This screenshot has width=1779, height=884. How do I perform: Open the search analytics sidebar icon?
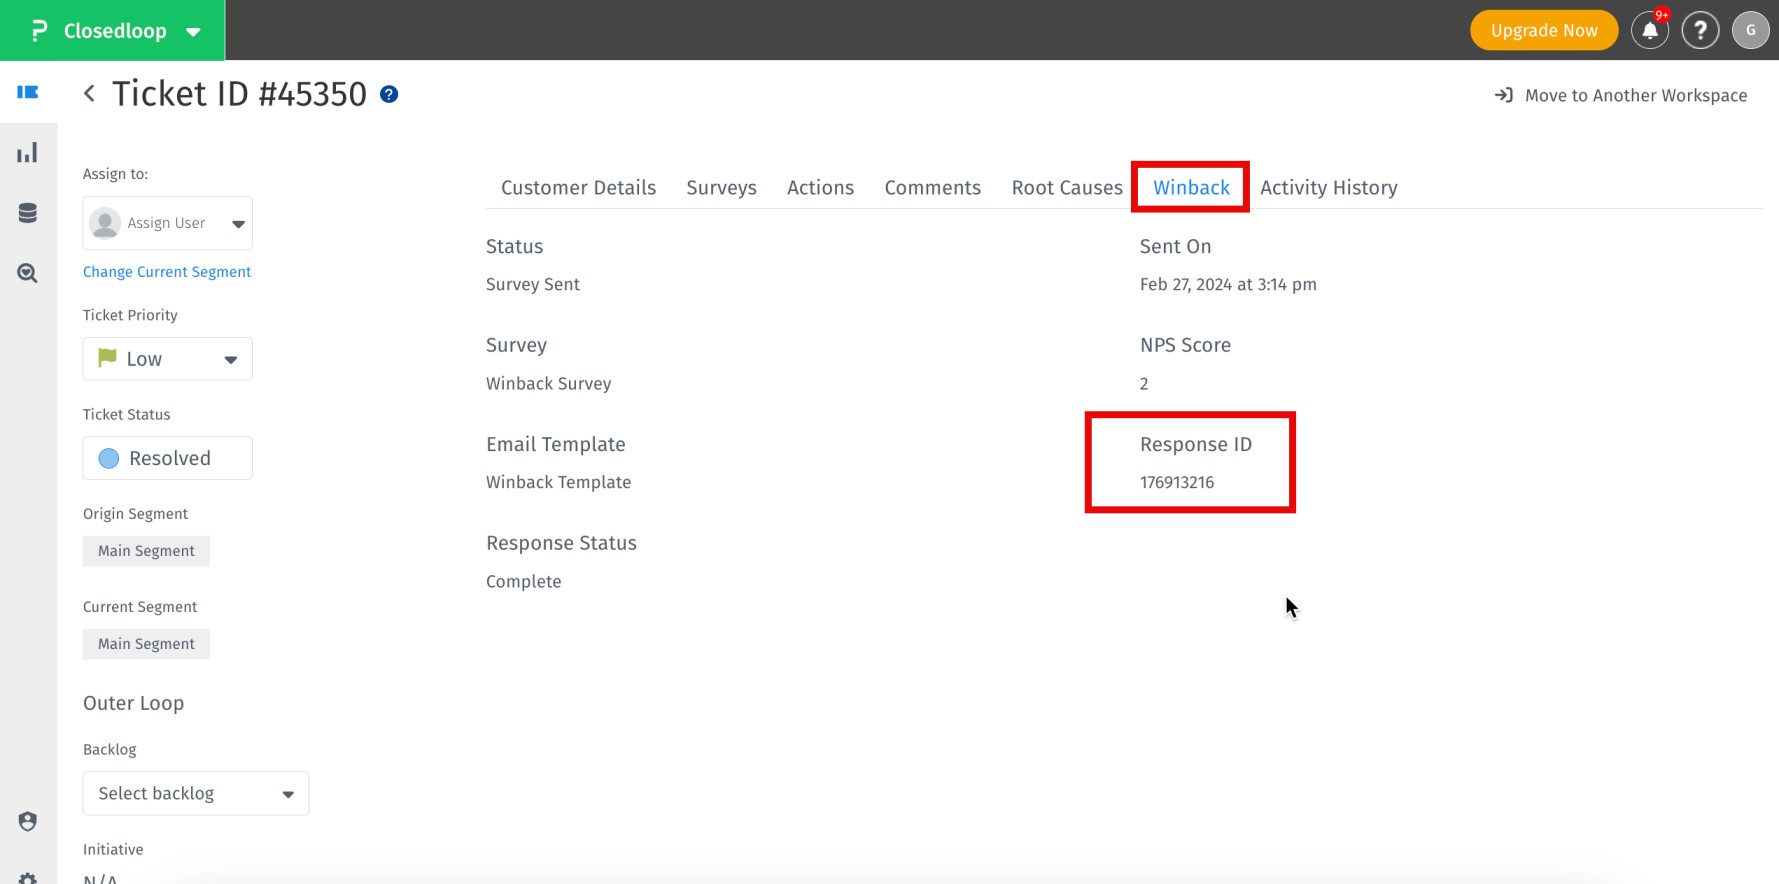[x=28, y=273]
